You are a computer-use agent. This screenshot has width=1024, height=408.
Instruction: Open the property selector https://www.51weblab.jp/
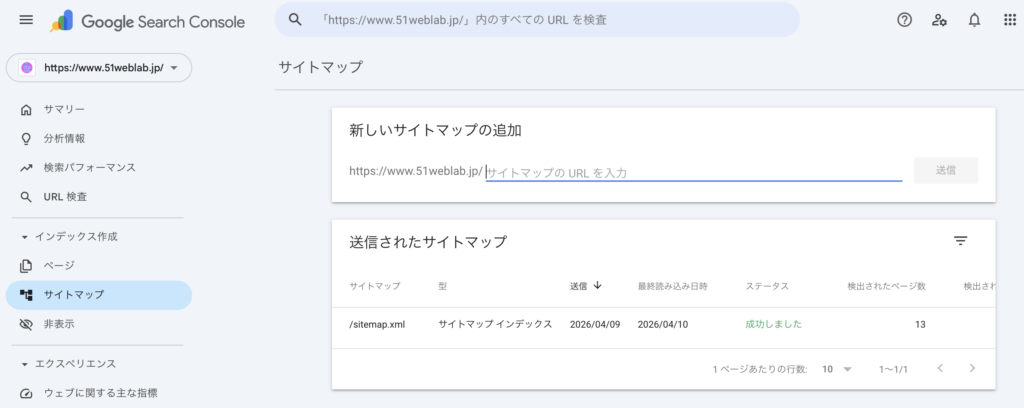(99, 68)
